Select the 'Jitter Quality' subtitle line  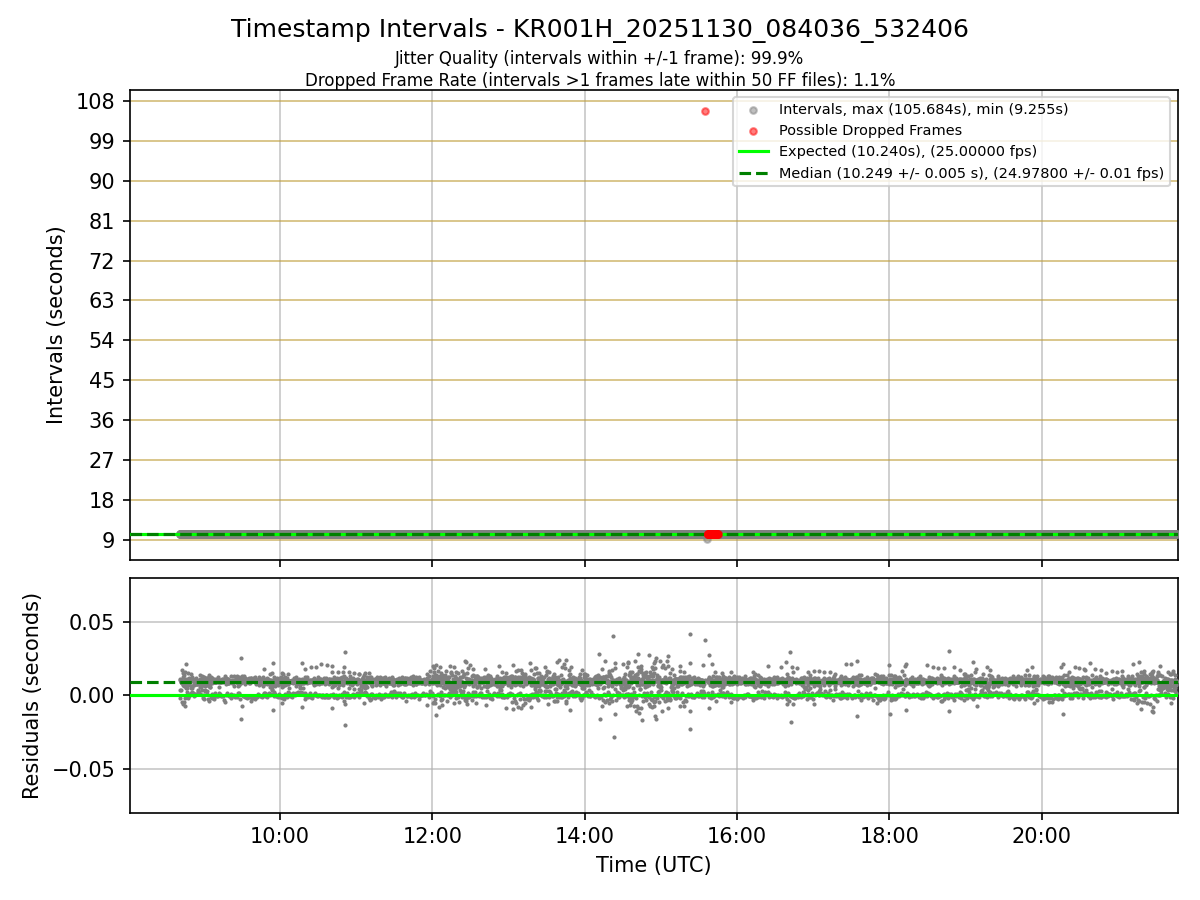click(x=599, y=58)
